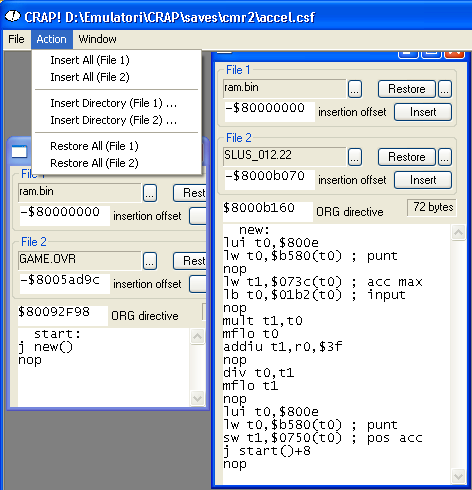Select Insert Directory (File 2) ...
This screenshot has height=490, width=472.
click(x=113, y=120)
